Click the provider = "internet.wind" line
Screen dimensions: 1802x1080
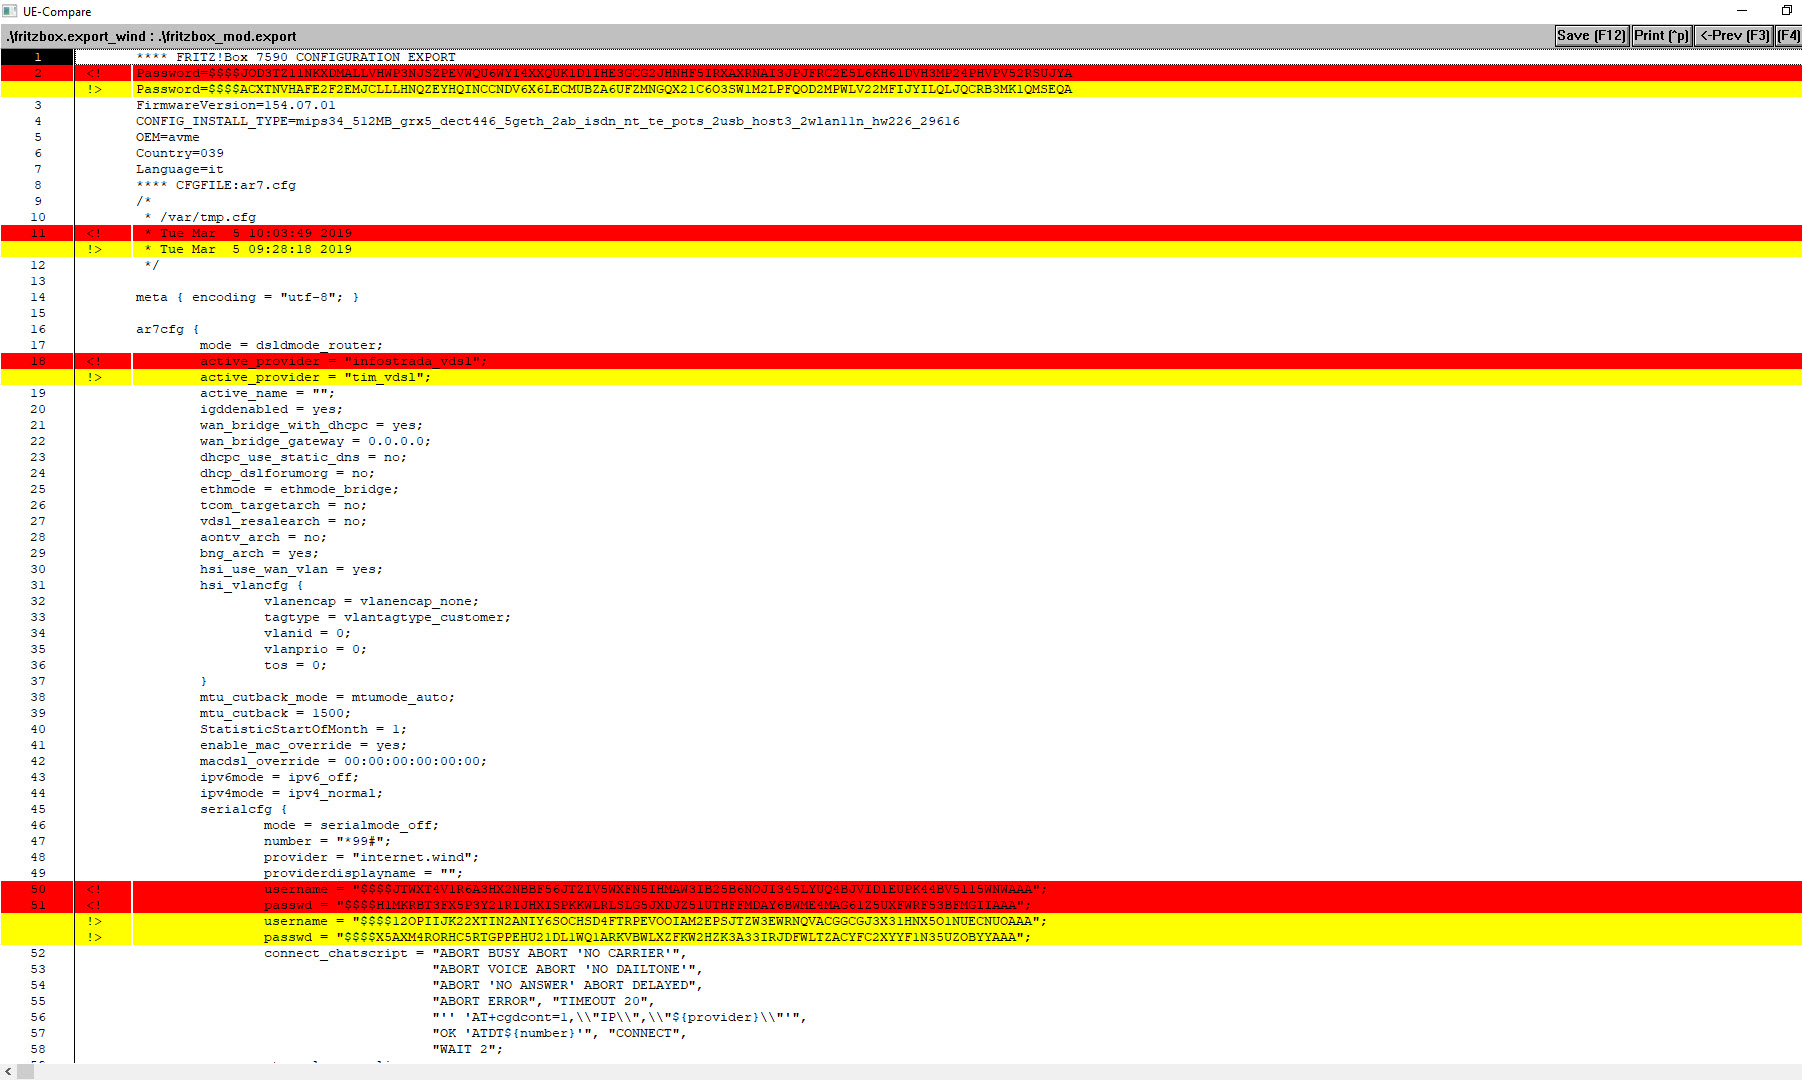tap(372, 857)
